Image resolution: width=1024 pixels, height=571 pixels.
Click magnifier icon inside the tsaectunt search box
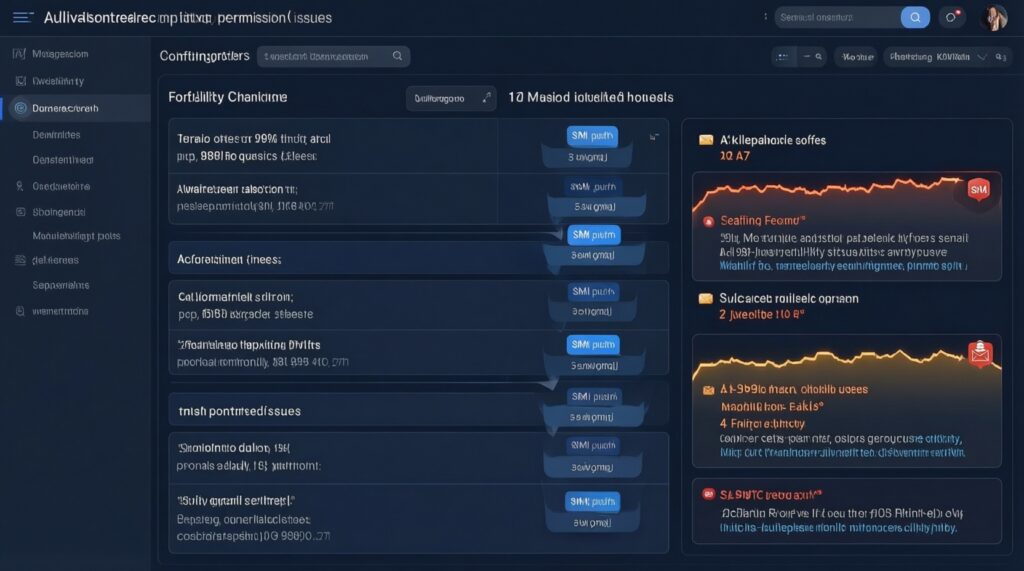(x=397, y=56)
